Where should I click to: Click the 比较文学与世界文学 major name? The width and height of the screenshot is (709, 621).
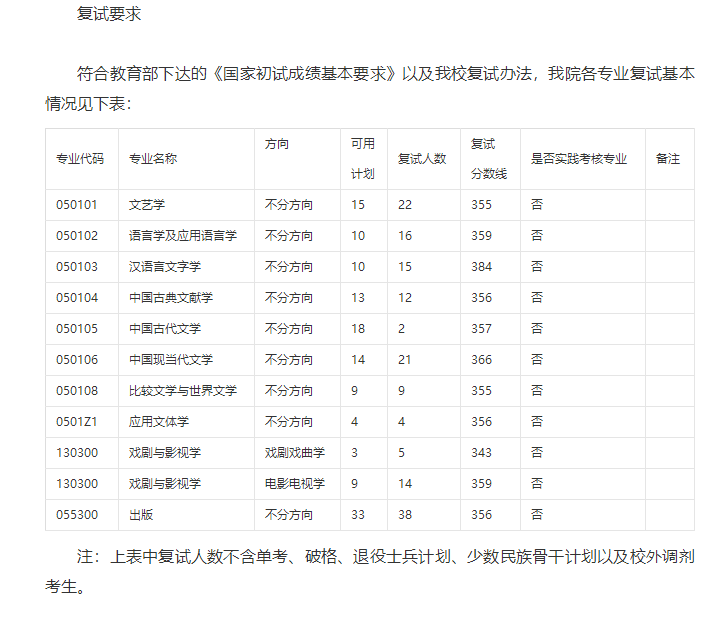click(x=183, y=391)
